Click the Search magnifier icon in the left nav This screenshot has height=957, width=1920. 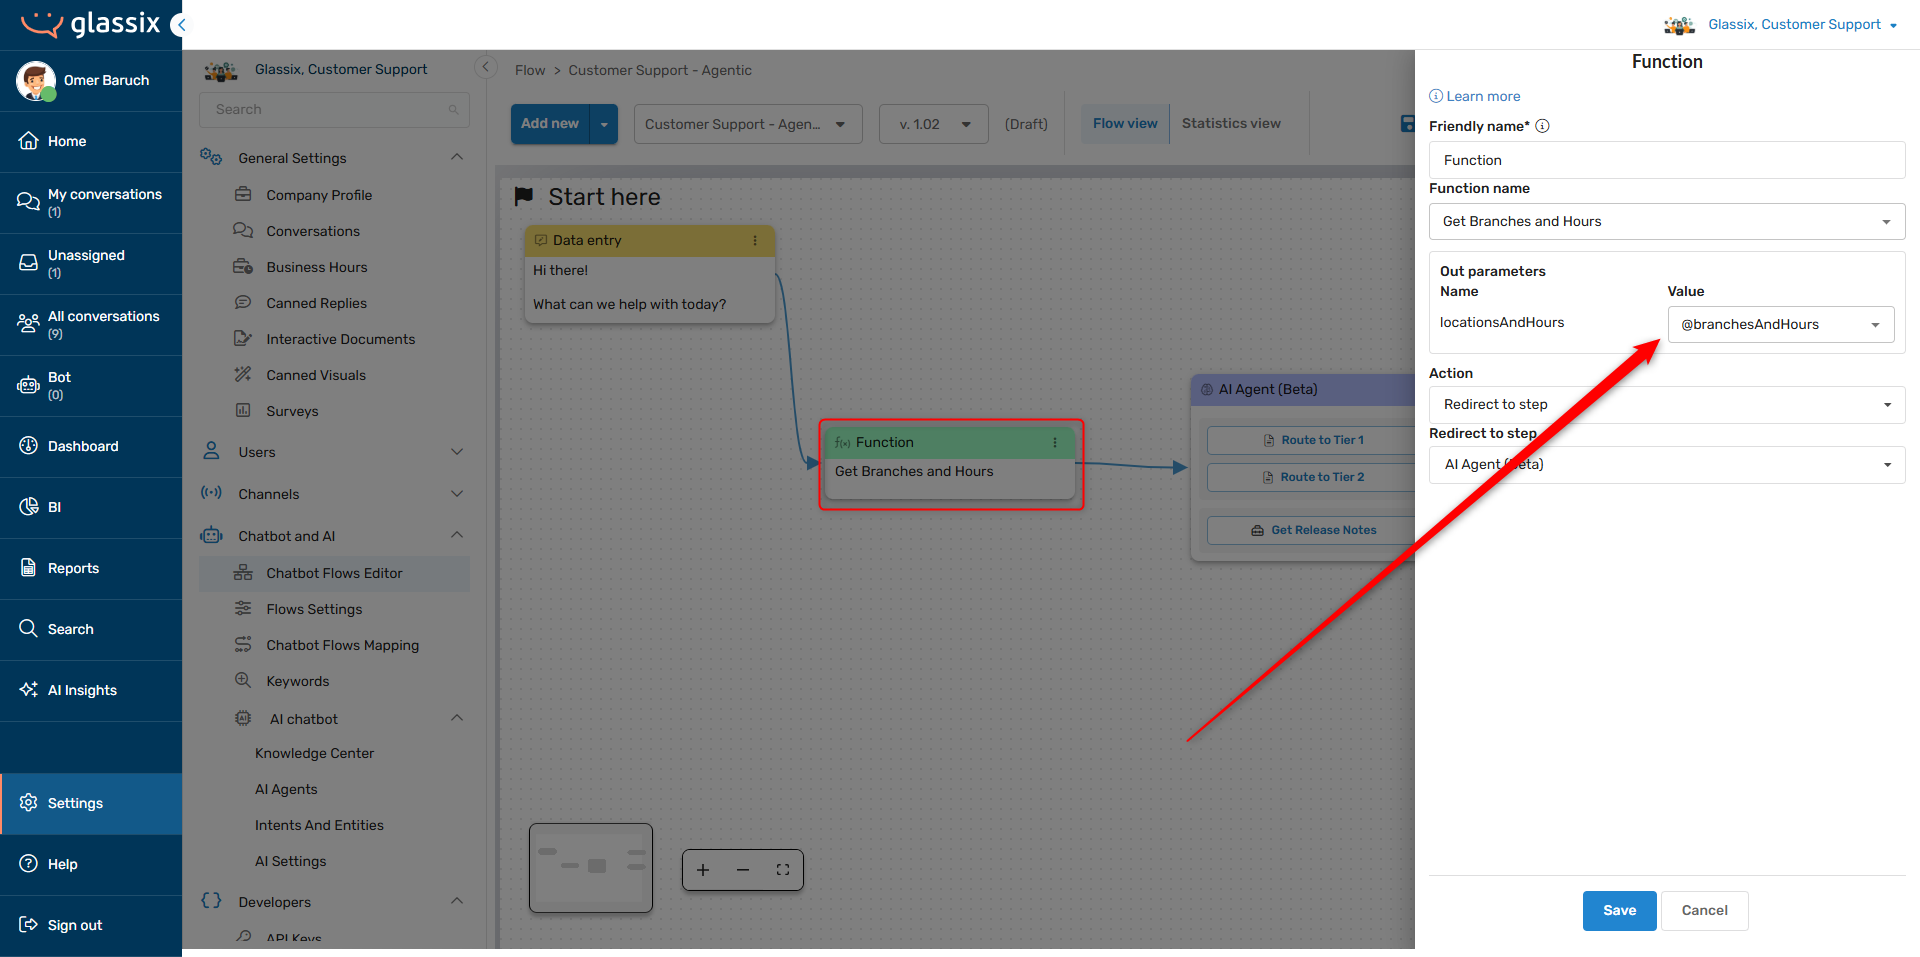(28, 629)
